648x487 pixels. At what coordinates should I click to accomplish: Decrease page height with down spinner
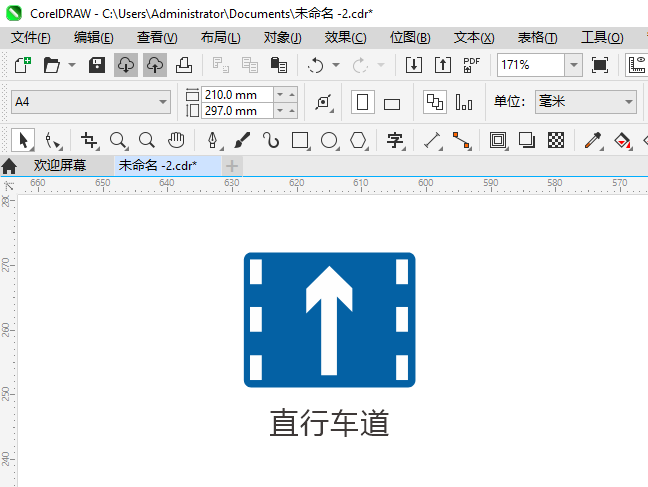[280, 111]
